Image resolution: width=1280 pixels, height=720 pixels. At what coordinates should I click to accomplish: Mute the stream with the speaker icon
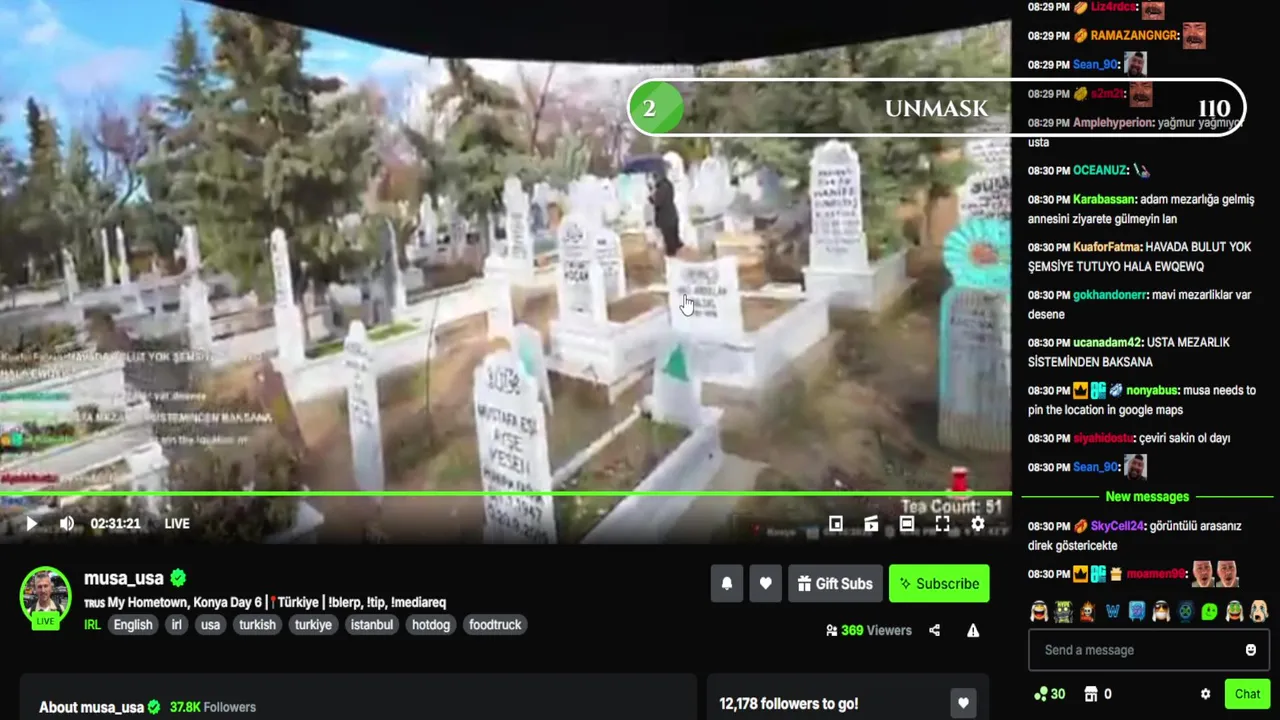tap(67, 523)
